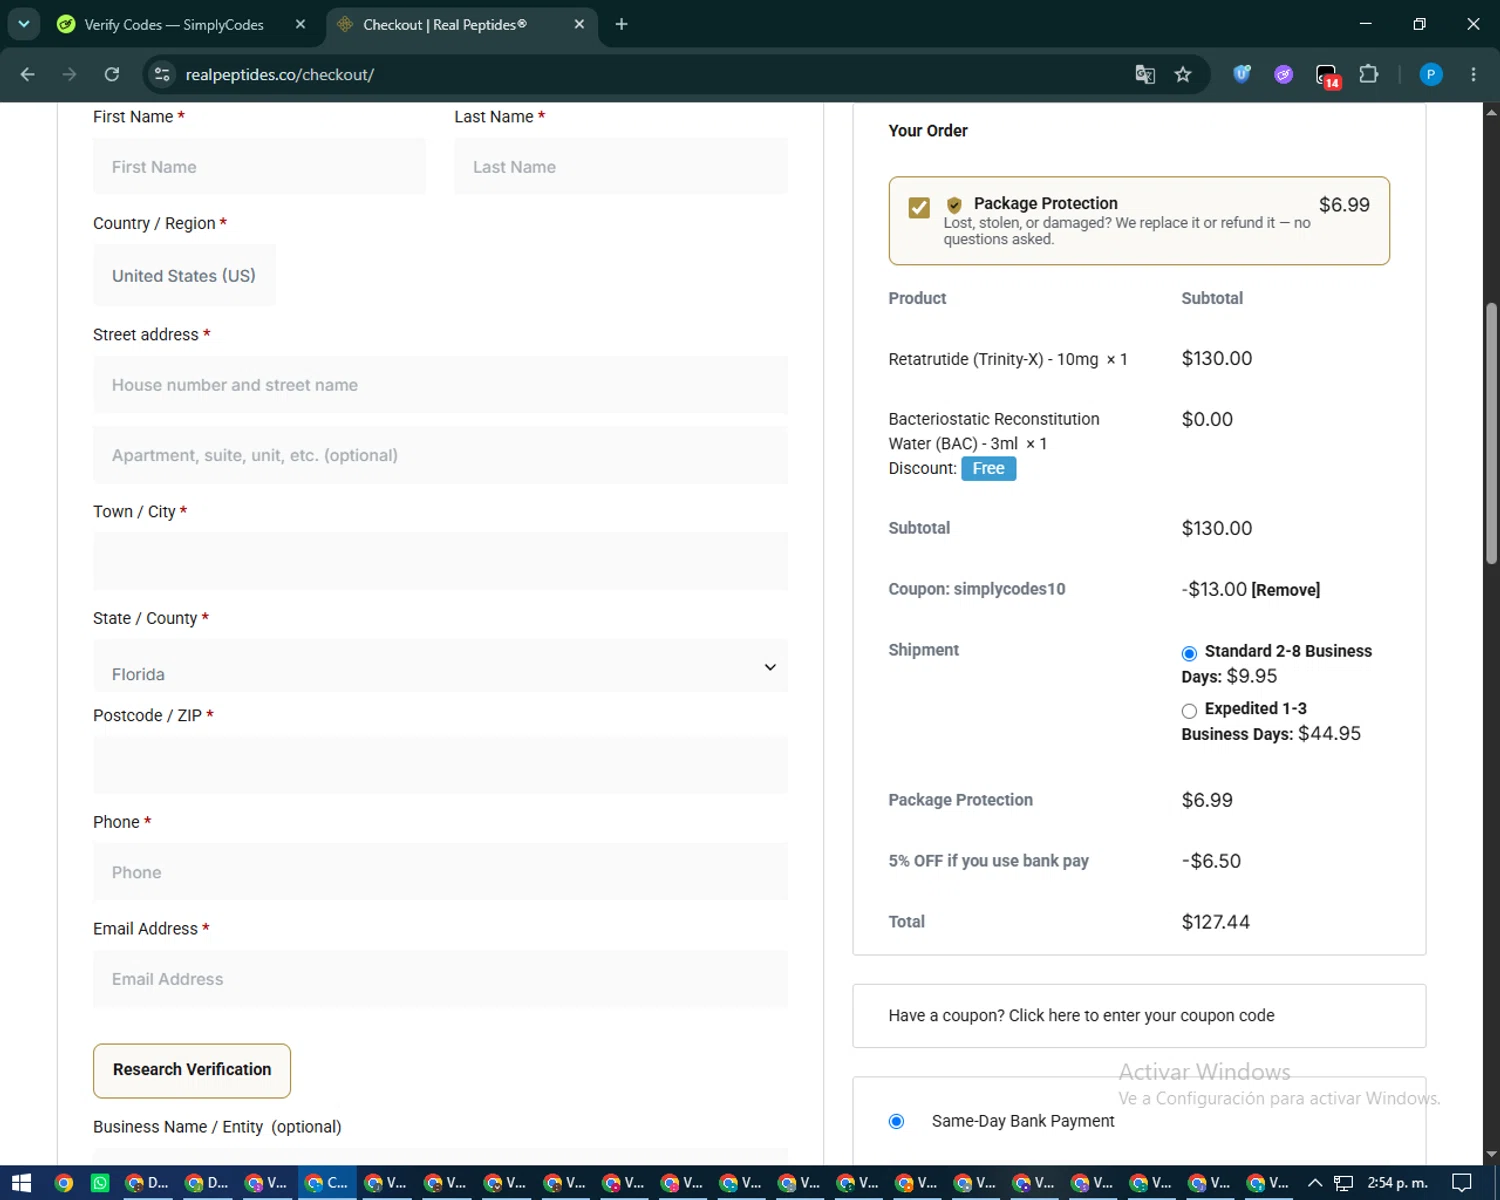Screen dimensions: 1500x1200
Task: Expand the State / County dropdown
Action: (x=440, y=666)
